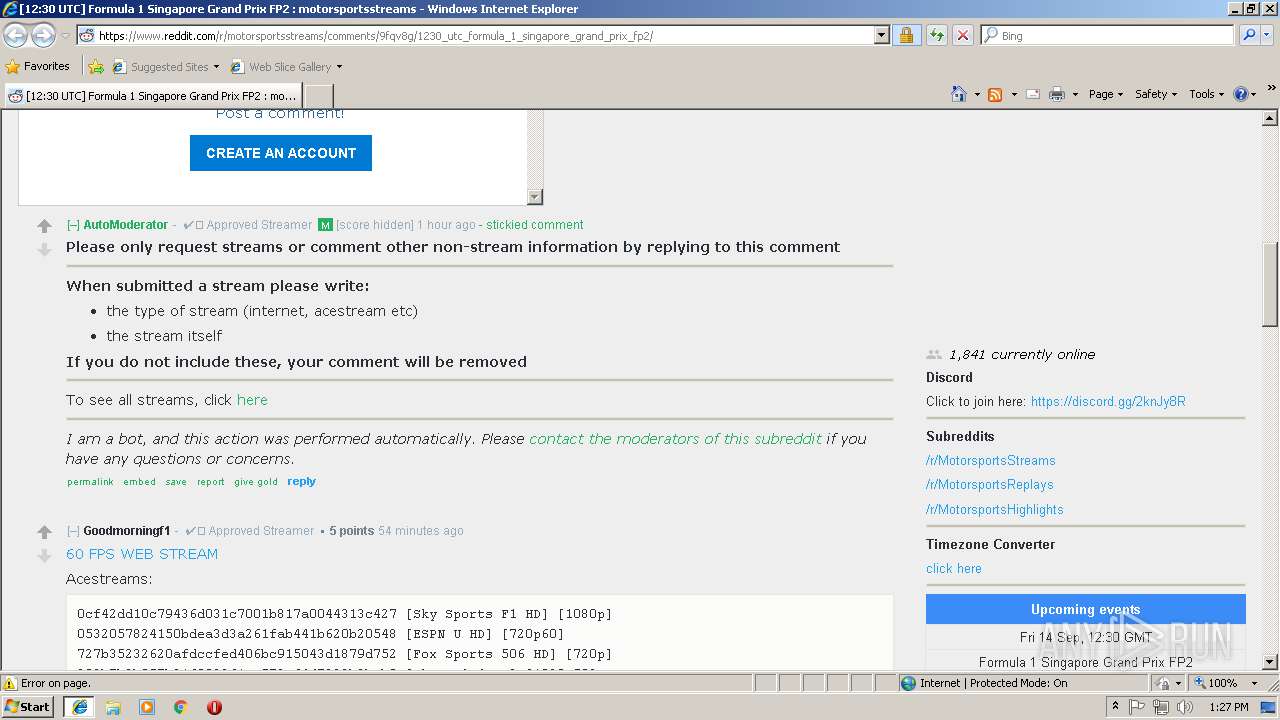Open the Discord invite link

click(1108, 402)
